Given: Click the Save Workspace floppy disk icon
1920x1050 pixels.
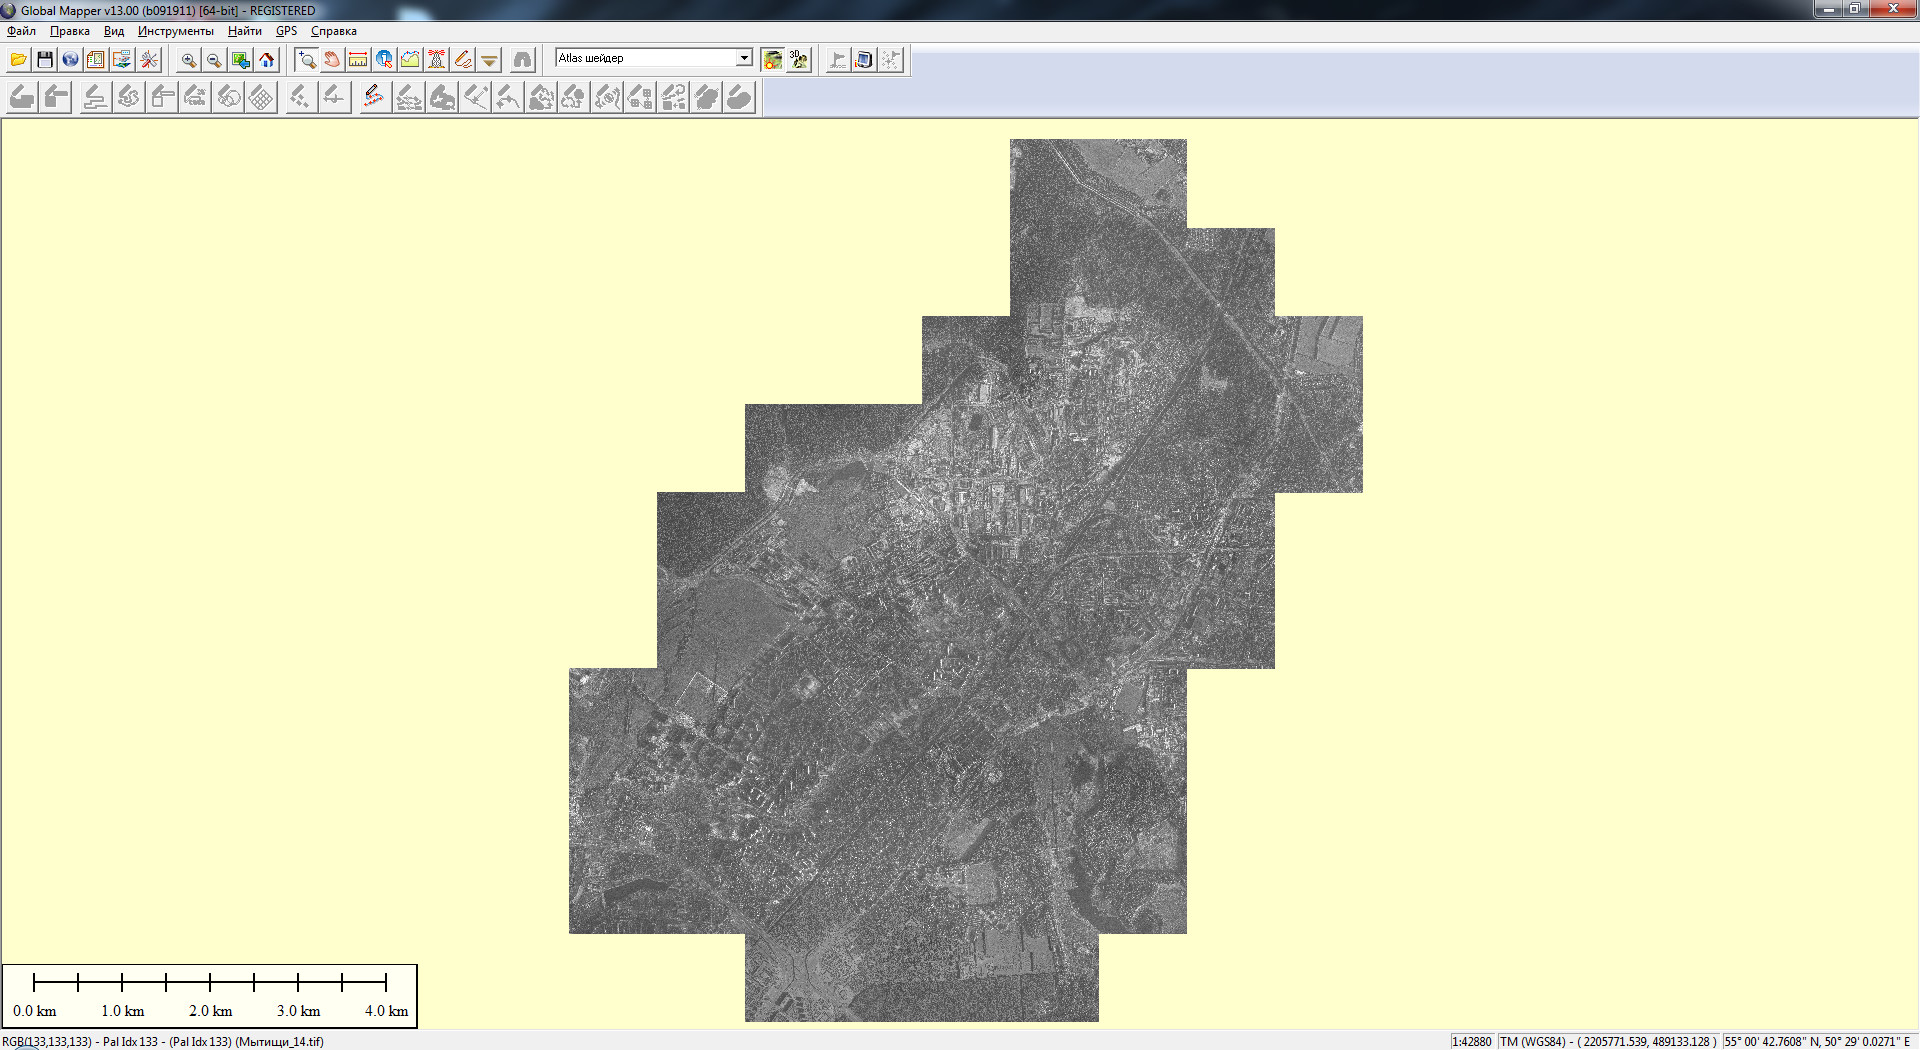Looking at the screenshot, I should [44, 60].
